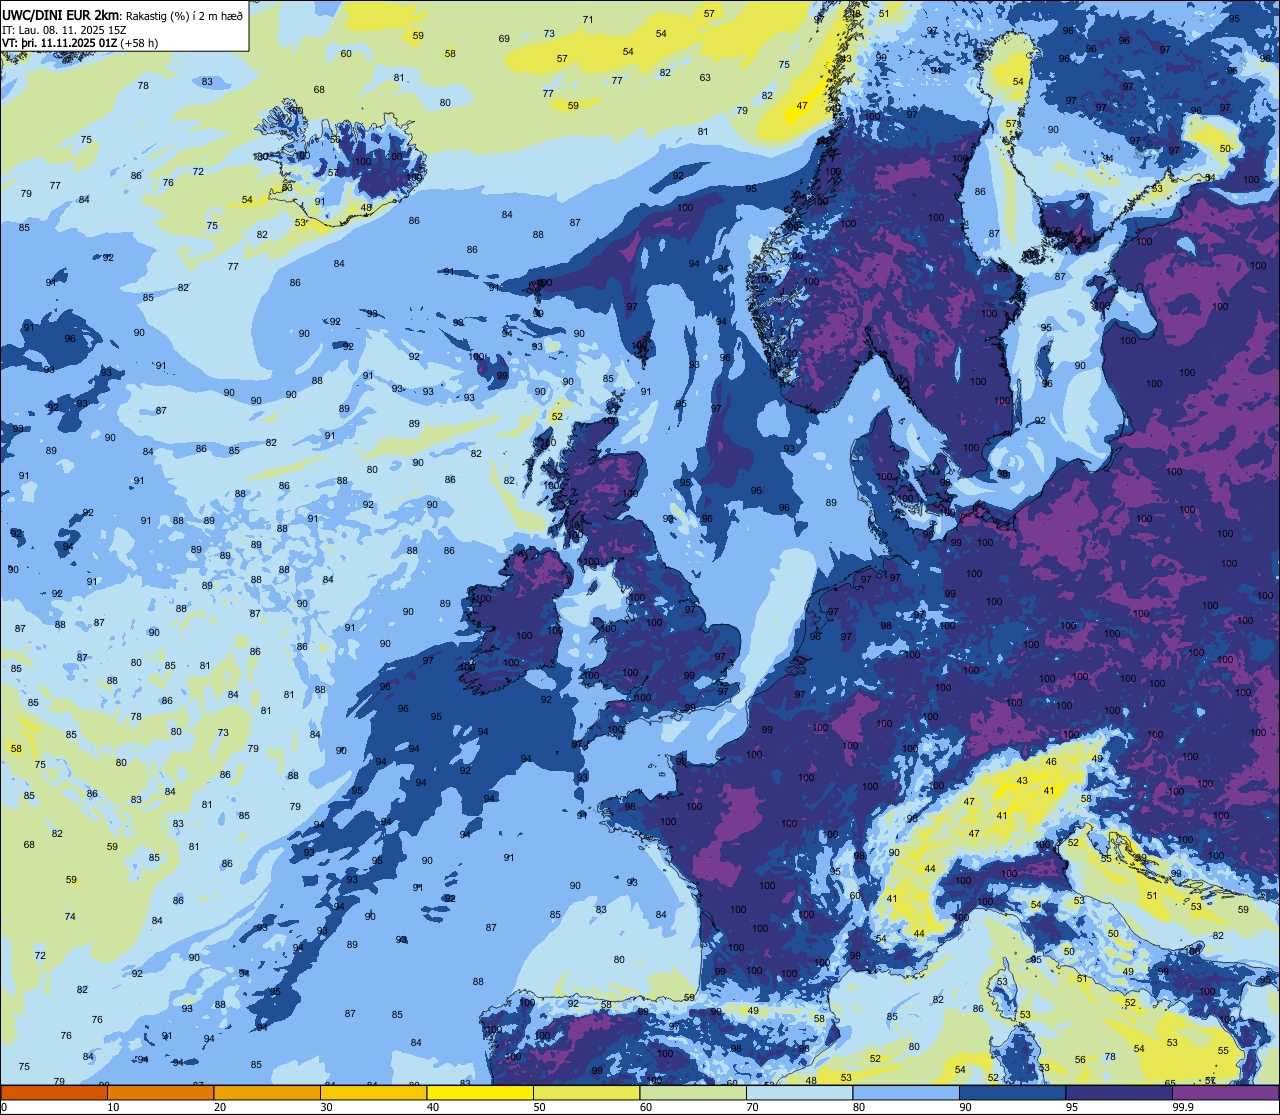Select the bright yellow 40–50 legend swatch
Screen dimensions: 1280x1115
[480, 1092]
